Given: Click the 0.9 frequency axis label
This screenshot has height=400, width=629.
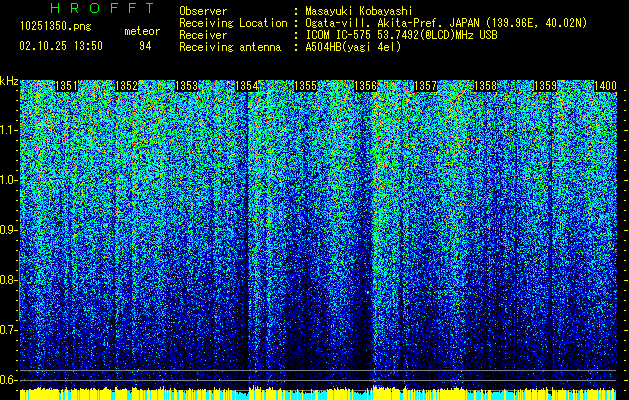Looking at the screenshot, I should [x=8, y=230].
